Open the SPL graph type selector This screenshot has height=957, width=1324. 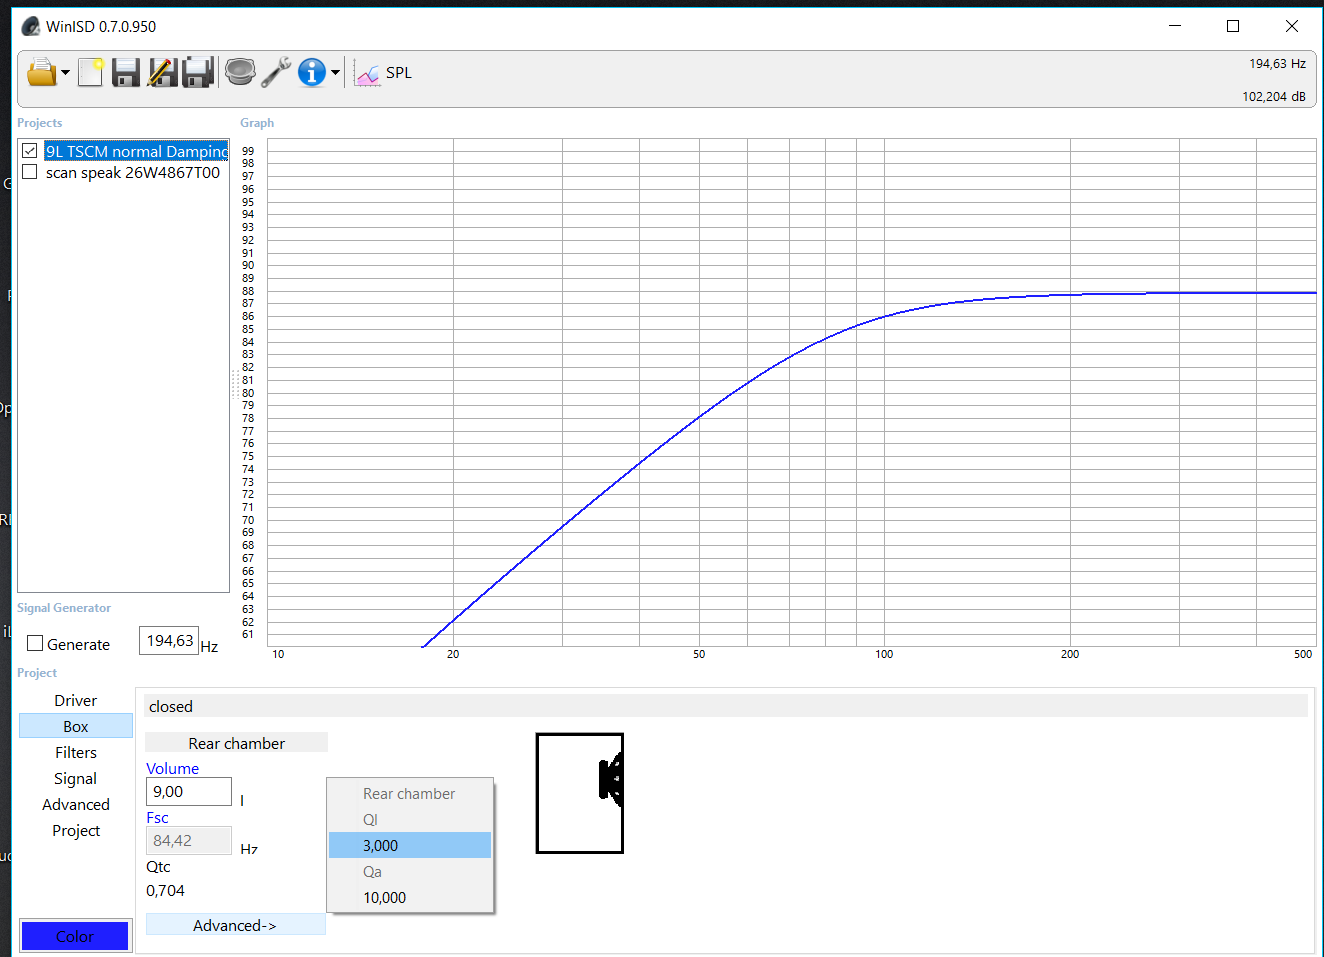(384, 73)
